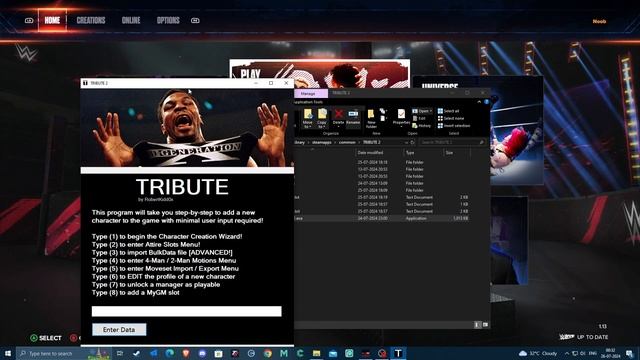Open the weather widget showing Cloudy
The image size is (640, 360).
pyautogui.click(x=538, y=353)
